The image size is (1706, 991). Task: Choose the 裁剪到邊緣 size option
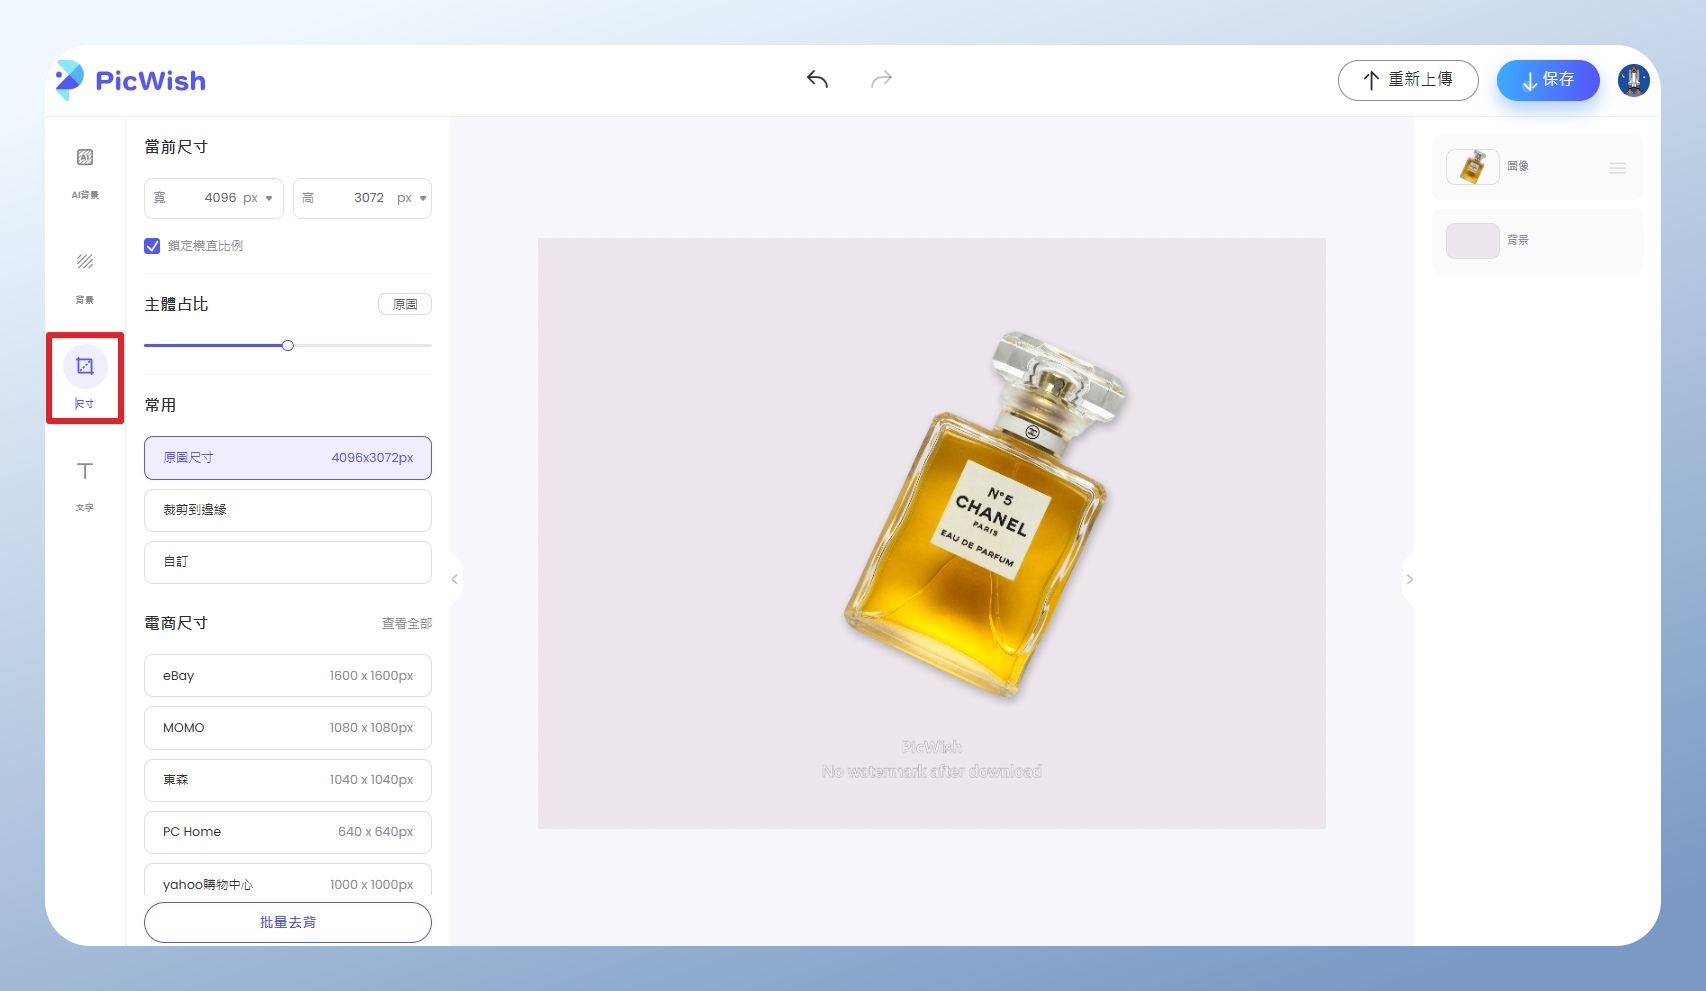[287, 510]
